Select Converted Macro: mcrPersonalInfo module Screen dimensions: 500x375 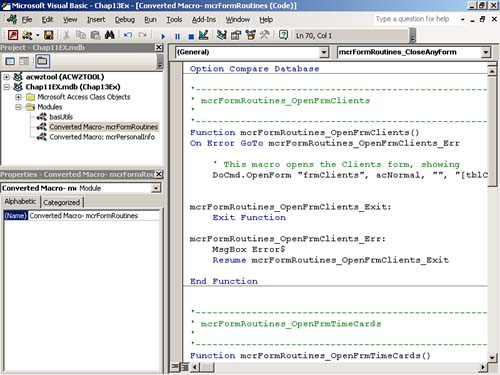tap(102, 137)
